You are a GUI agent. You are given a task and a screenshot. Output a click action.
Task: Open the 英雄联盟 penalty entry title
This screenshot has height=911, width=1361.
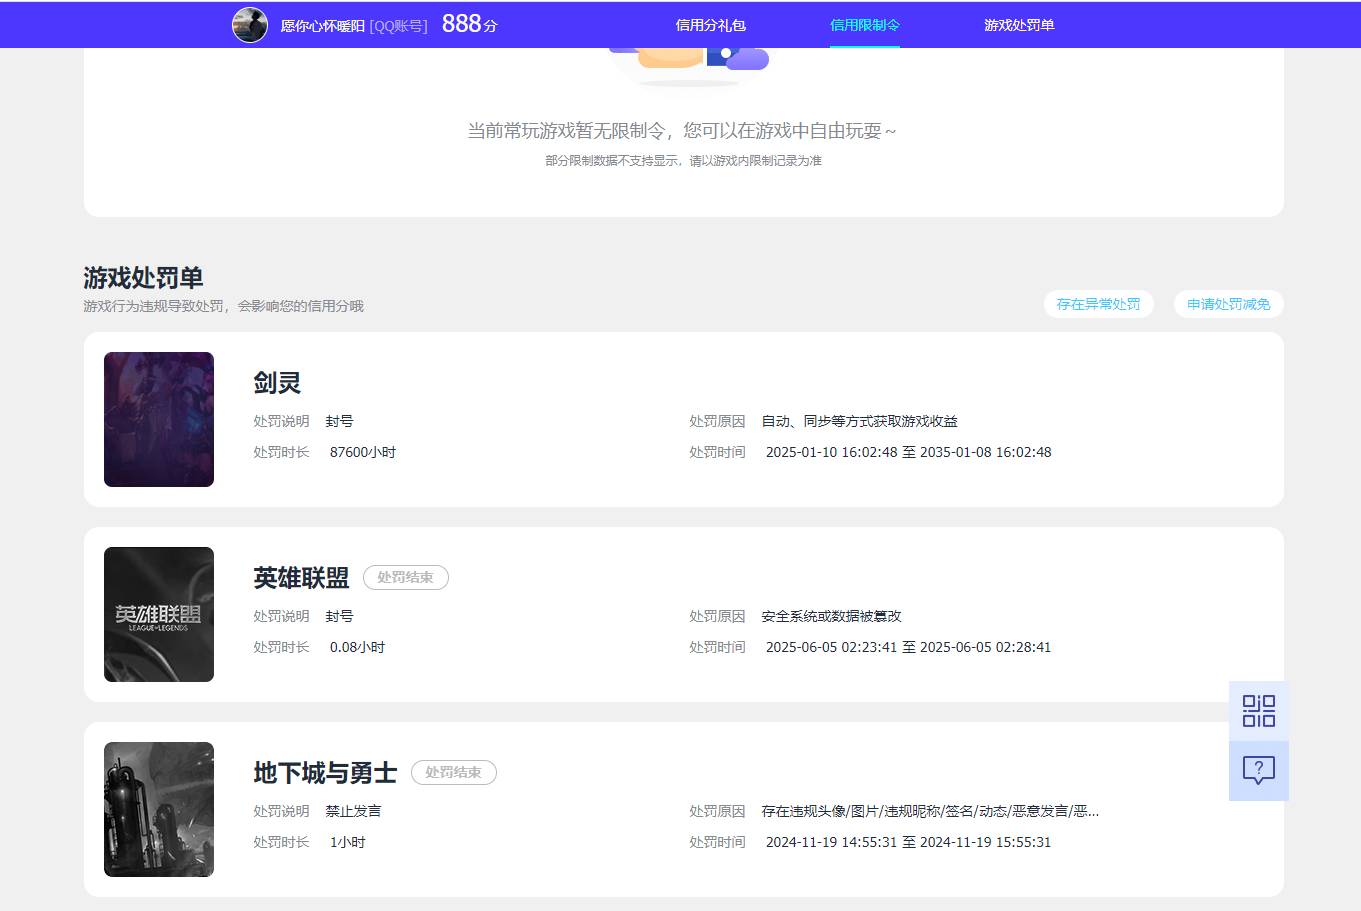[301, 578]
